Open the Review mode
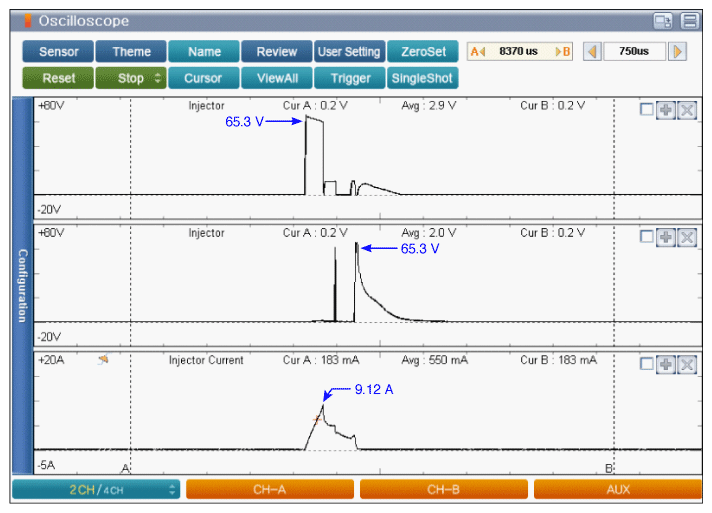Viewport: 712px width, 513px height. coord(277,51)
